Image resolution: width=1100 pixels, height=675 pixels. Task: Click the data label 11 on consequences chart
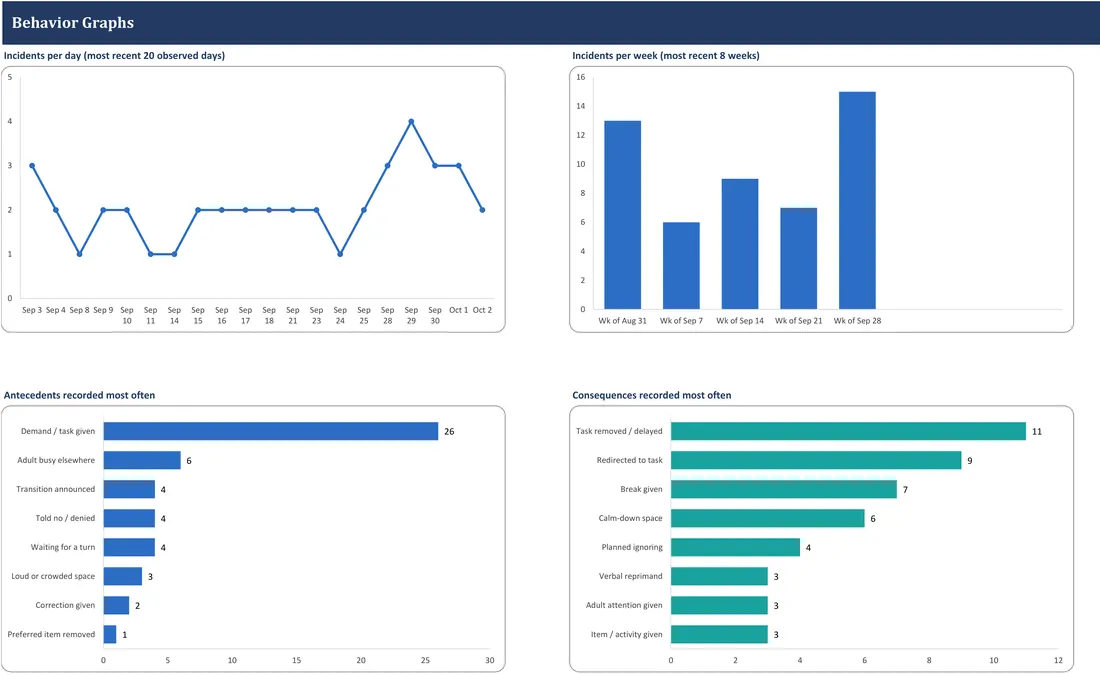1037,432
